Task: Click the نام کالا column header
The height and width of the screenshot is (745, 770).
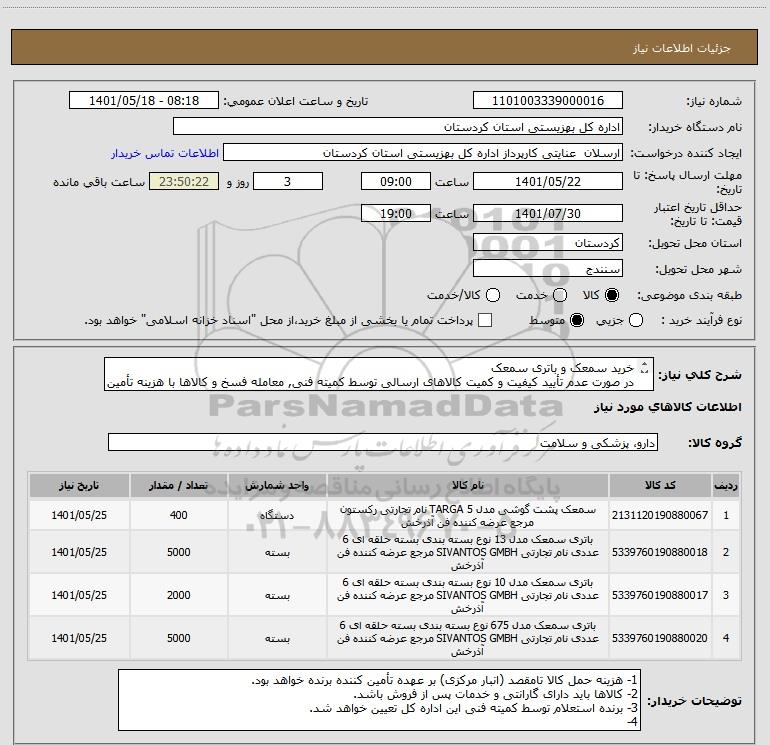Action: [x=468, y=485]
